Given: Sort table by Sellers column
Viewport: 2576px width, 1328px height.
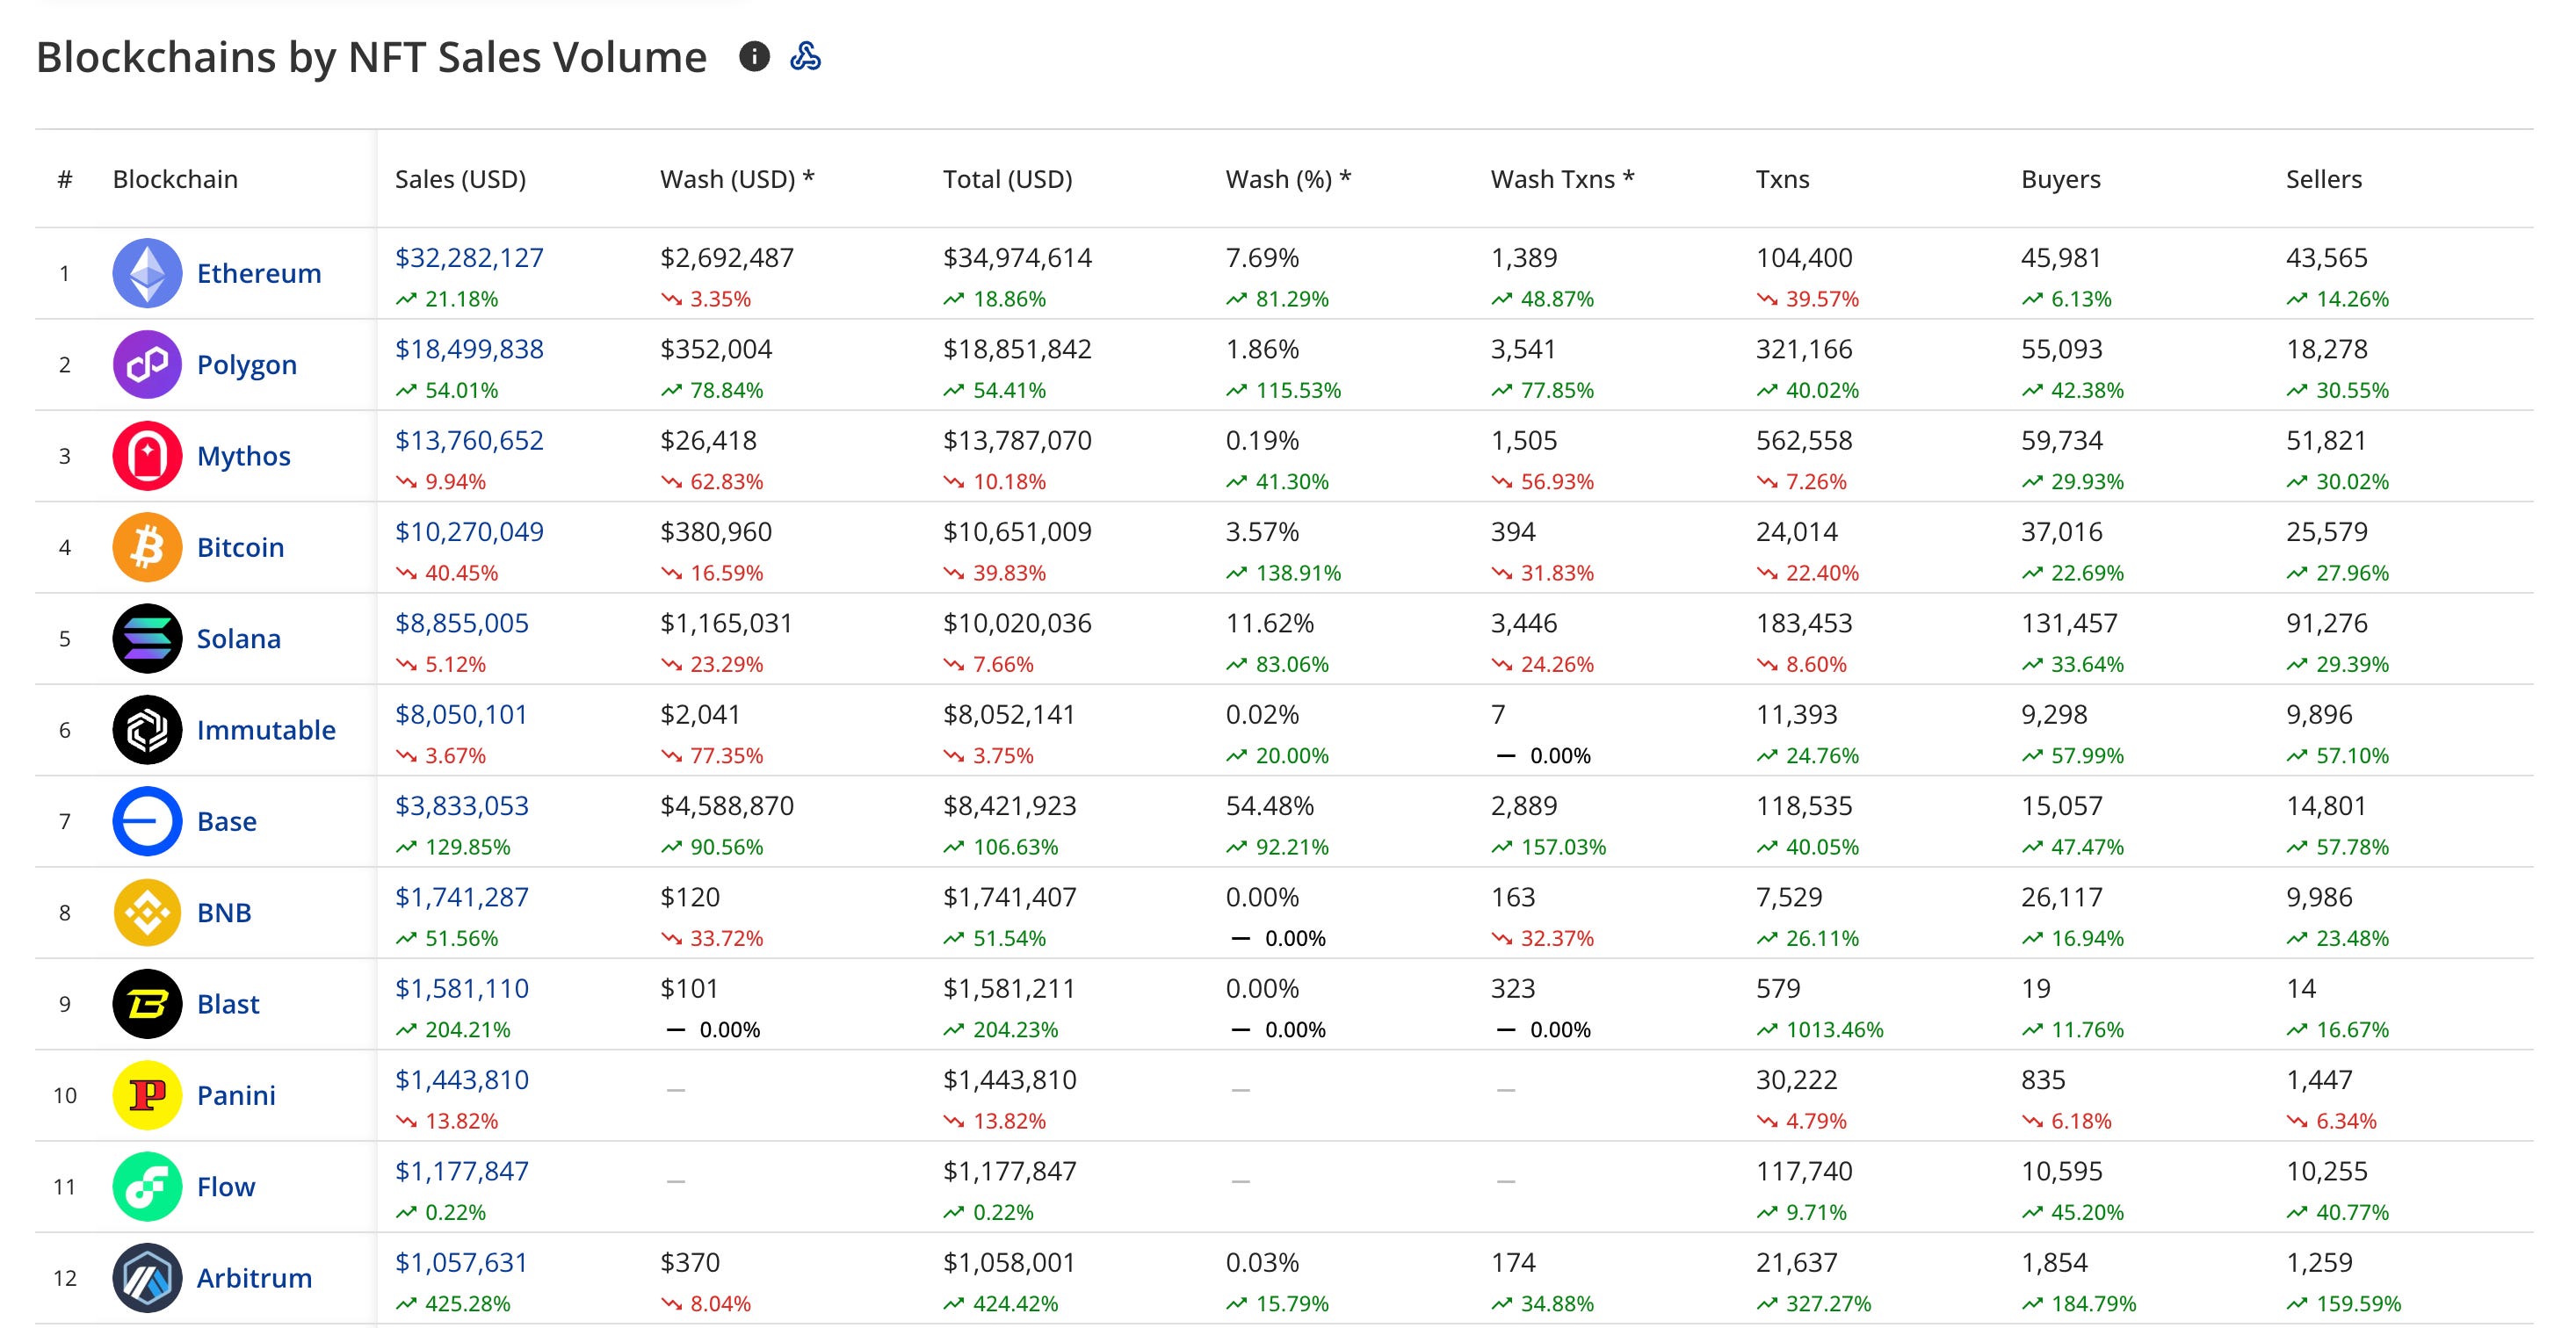Looking at the screenshot, I should click(2323, 179).
